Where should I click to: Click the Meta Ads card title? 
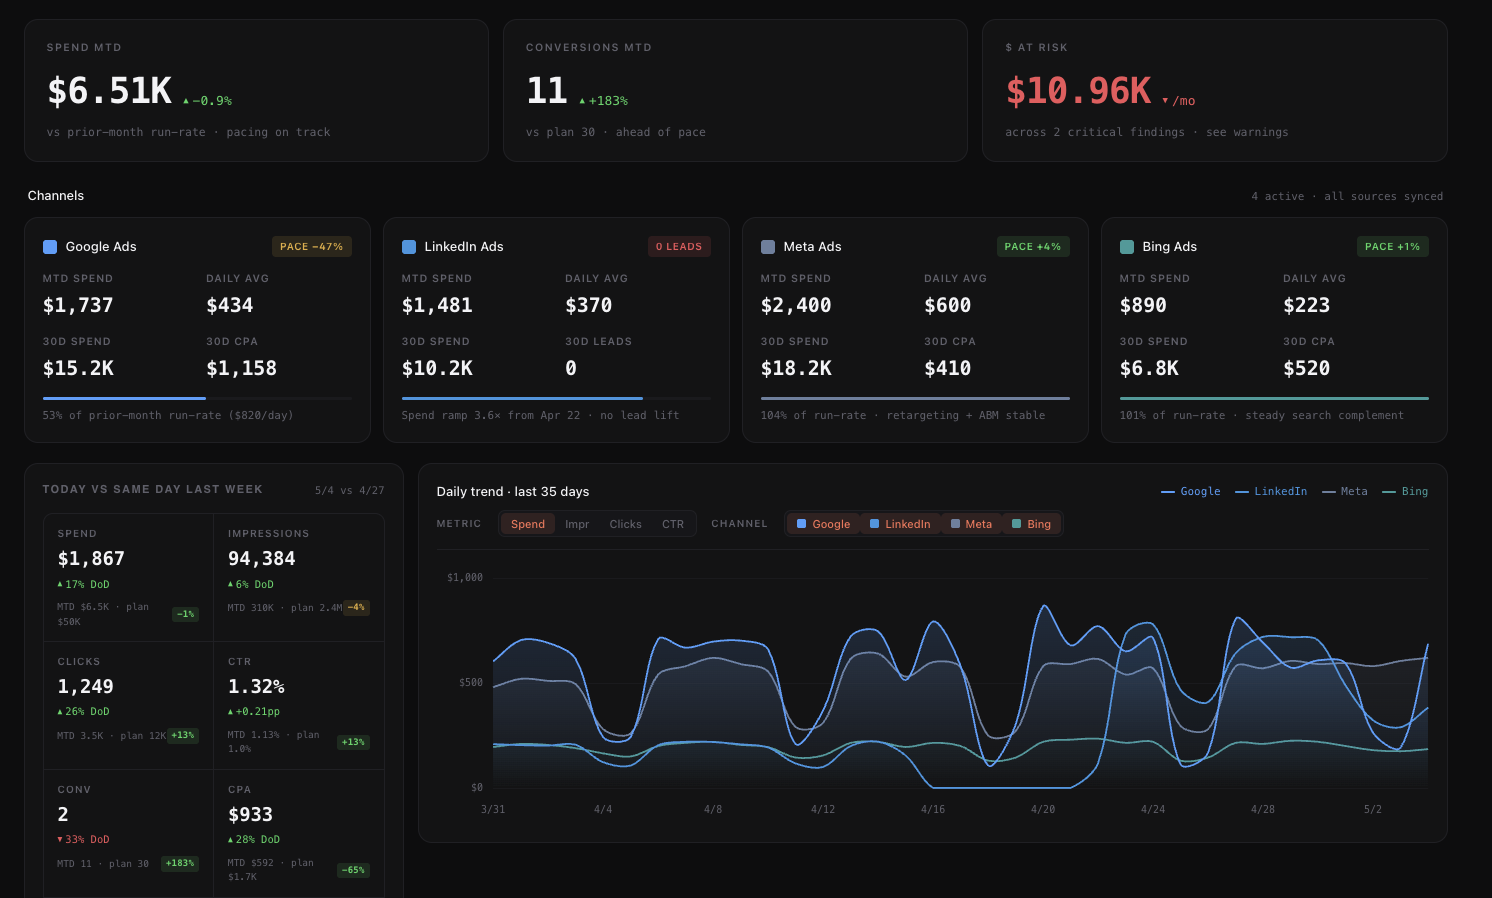(x=812, y=247)
